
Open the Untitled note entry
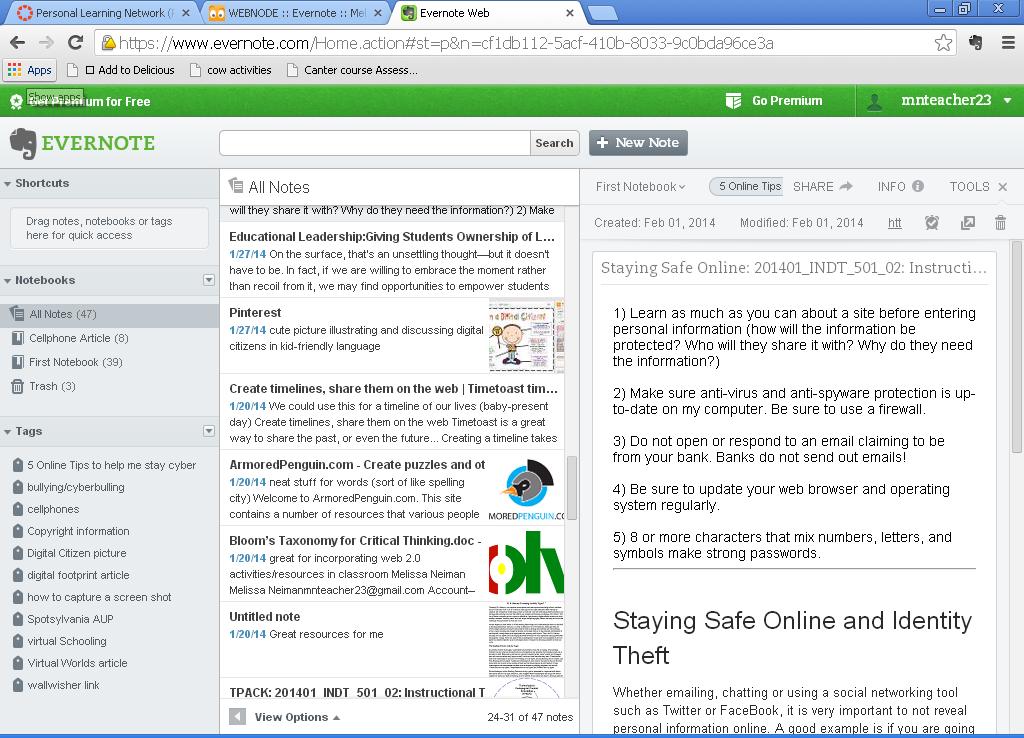pyautogui.click(x=392, y=640)
